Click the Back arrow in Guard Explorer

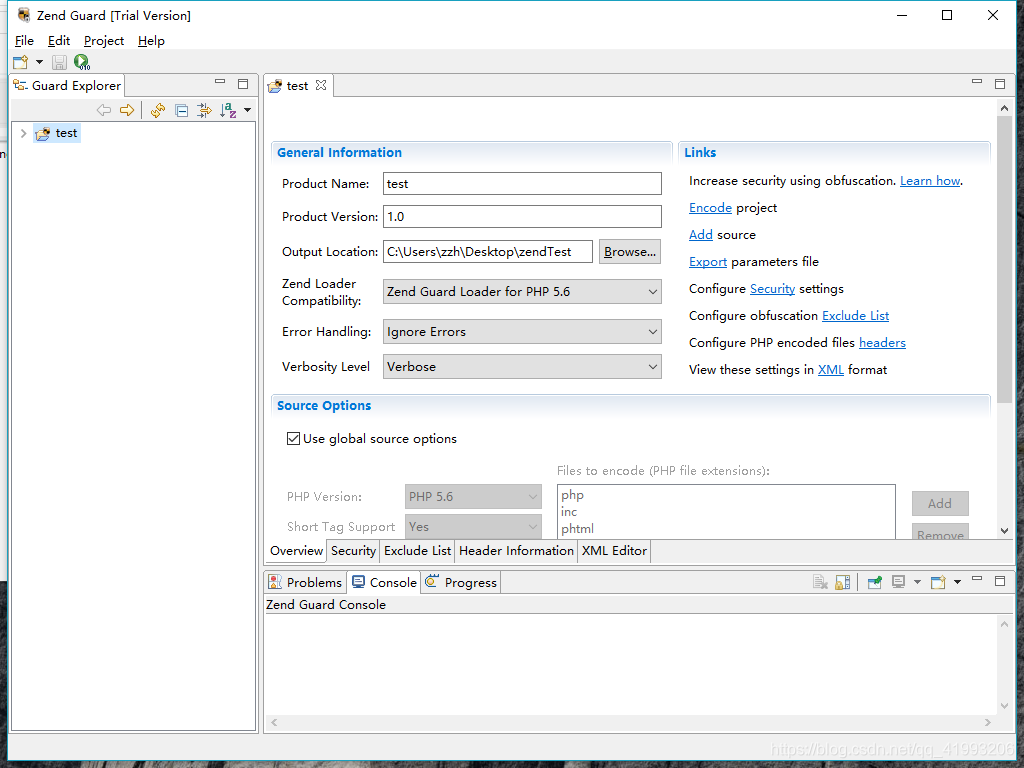(104, 110)
